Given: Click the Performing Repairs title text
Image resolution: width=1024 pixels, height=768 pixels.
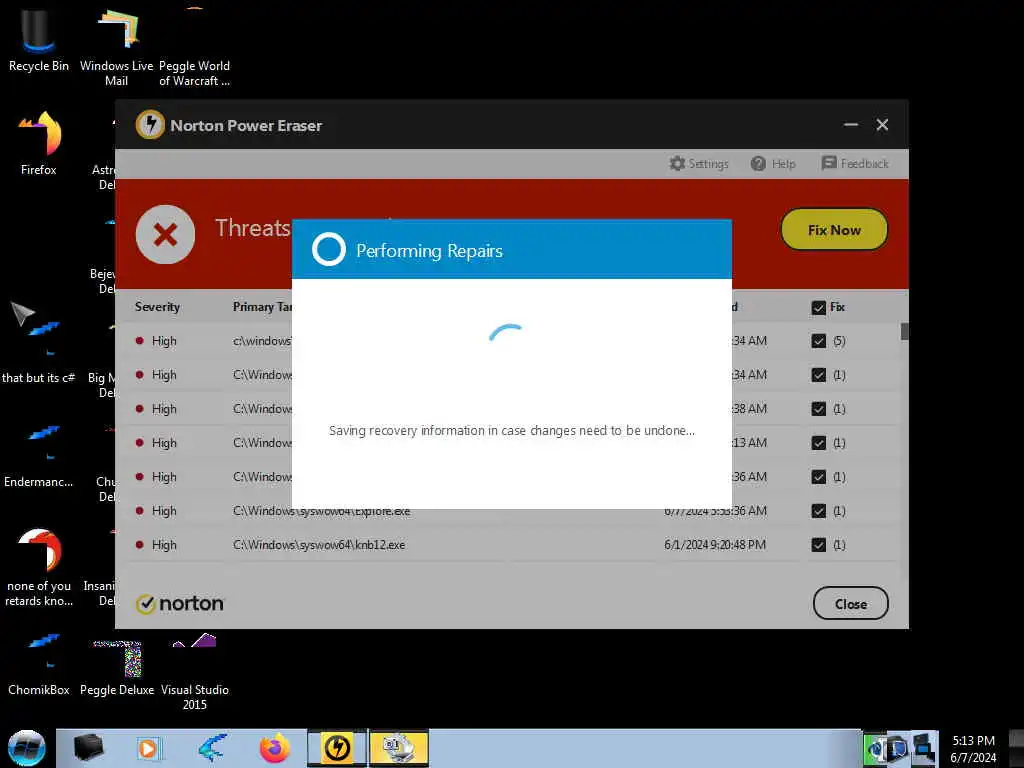Looking at the screenshot, I should click(429, 251).
